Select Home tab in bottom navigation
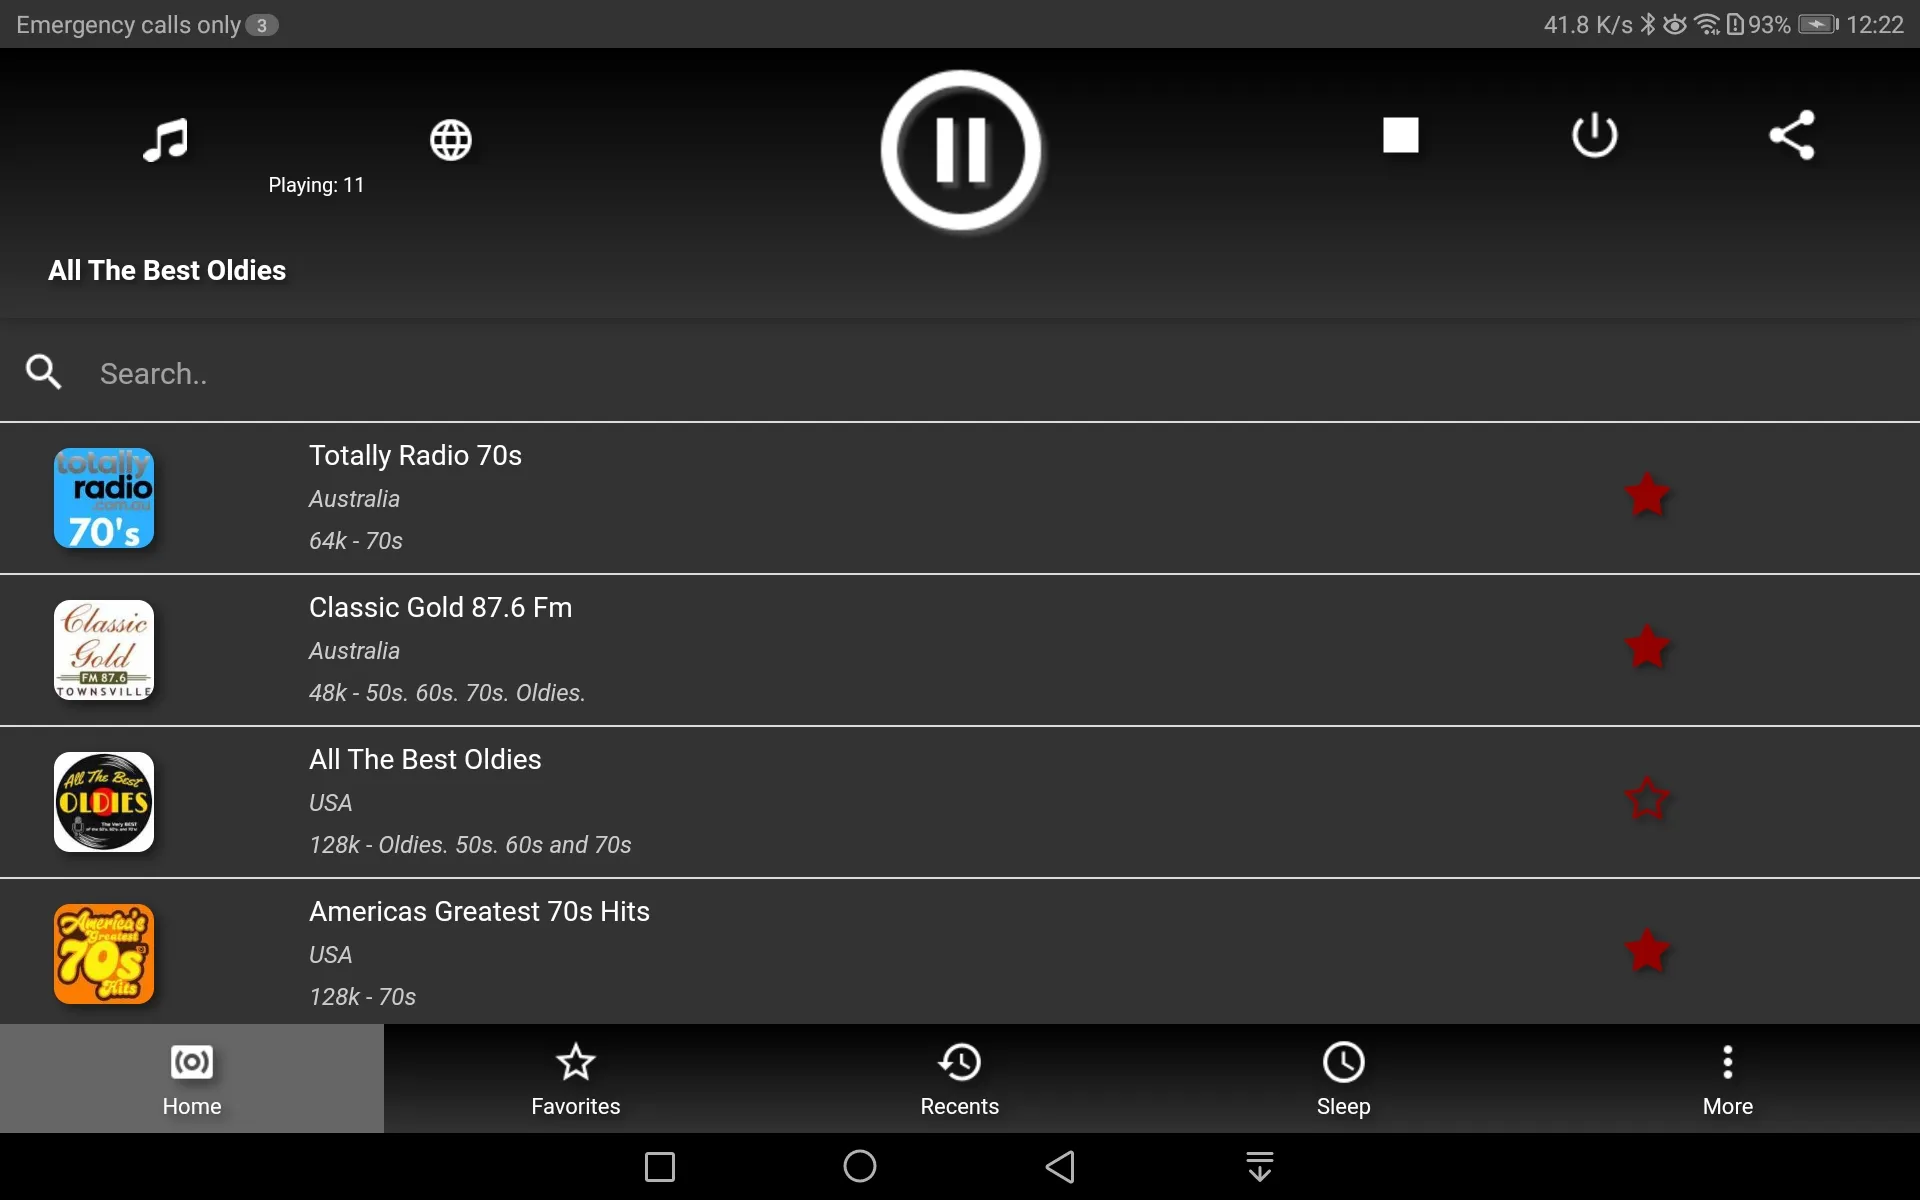Viewport: 1920px width, 1200px height. click(x=192, y=1078)
